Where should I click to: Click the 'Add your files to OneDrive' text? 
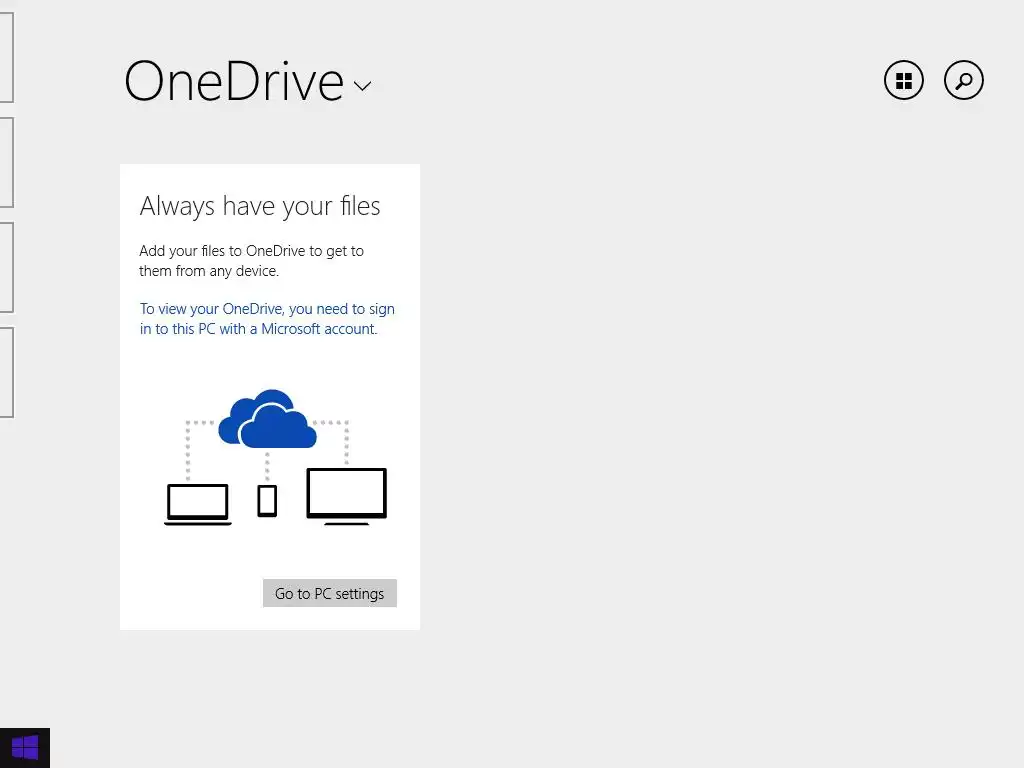coord(251,261)
